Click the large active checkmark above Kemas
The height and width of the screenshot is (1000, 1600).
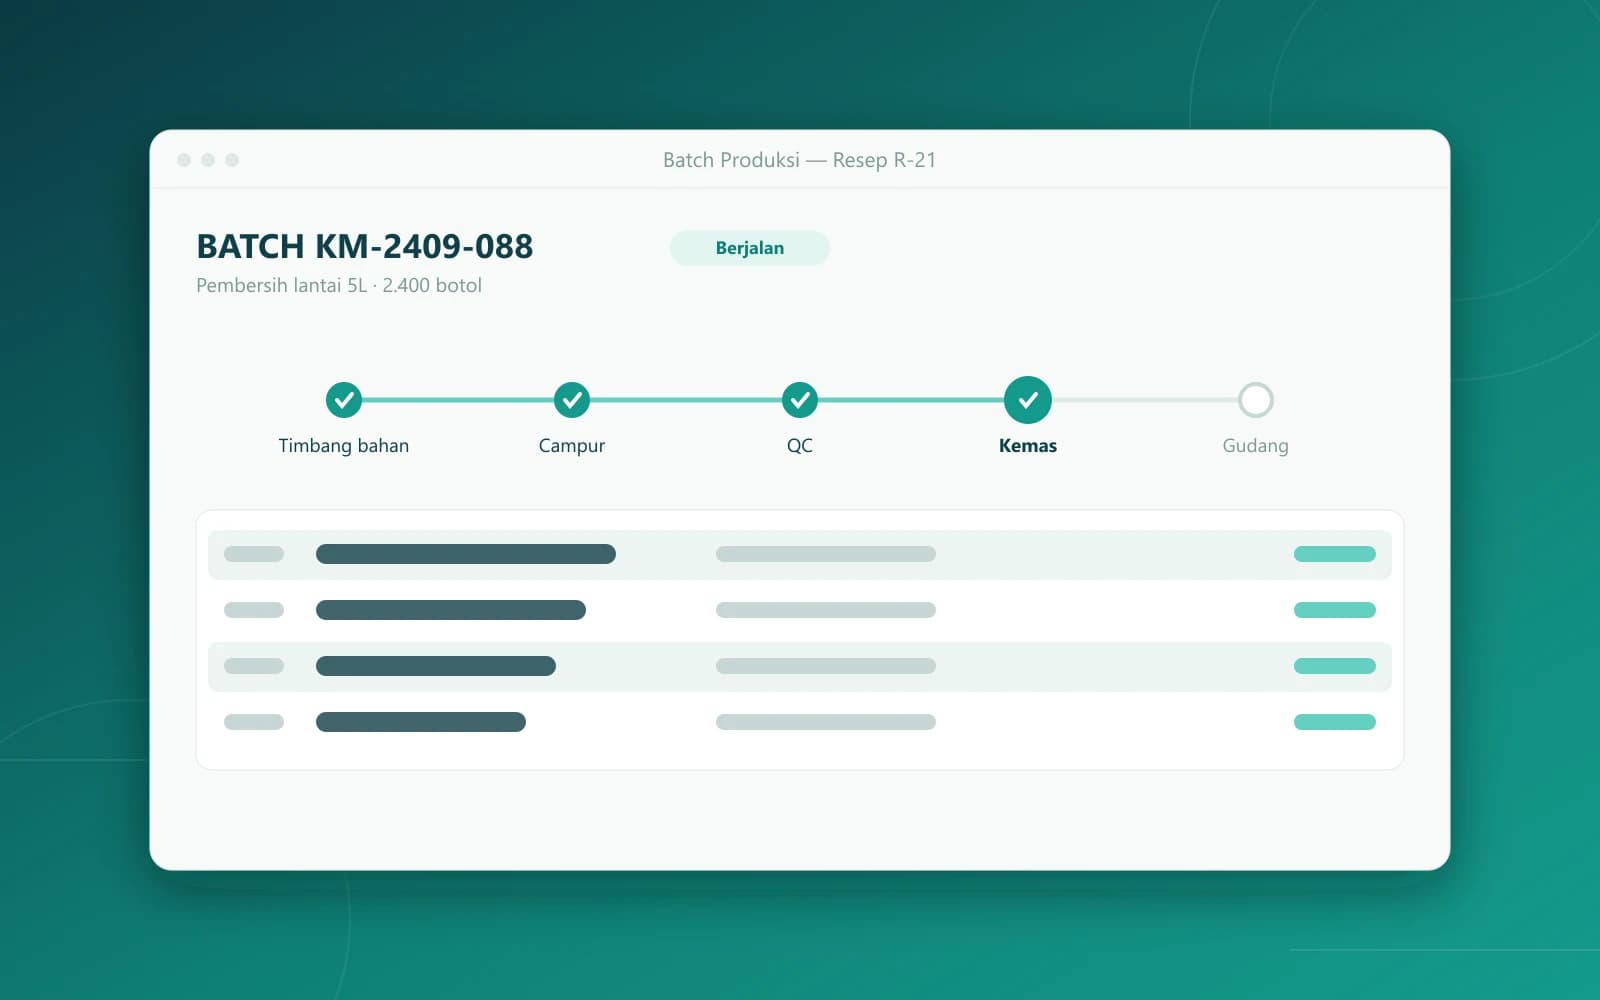(x=1028, y=400)
